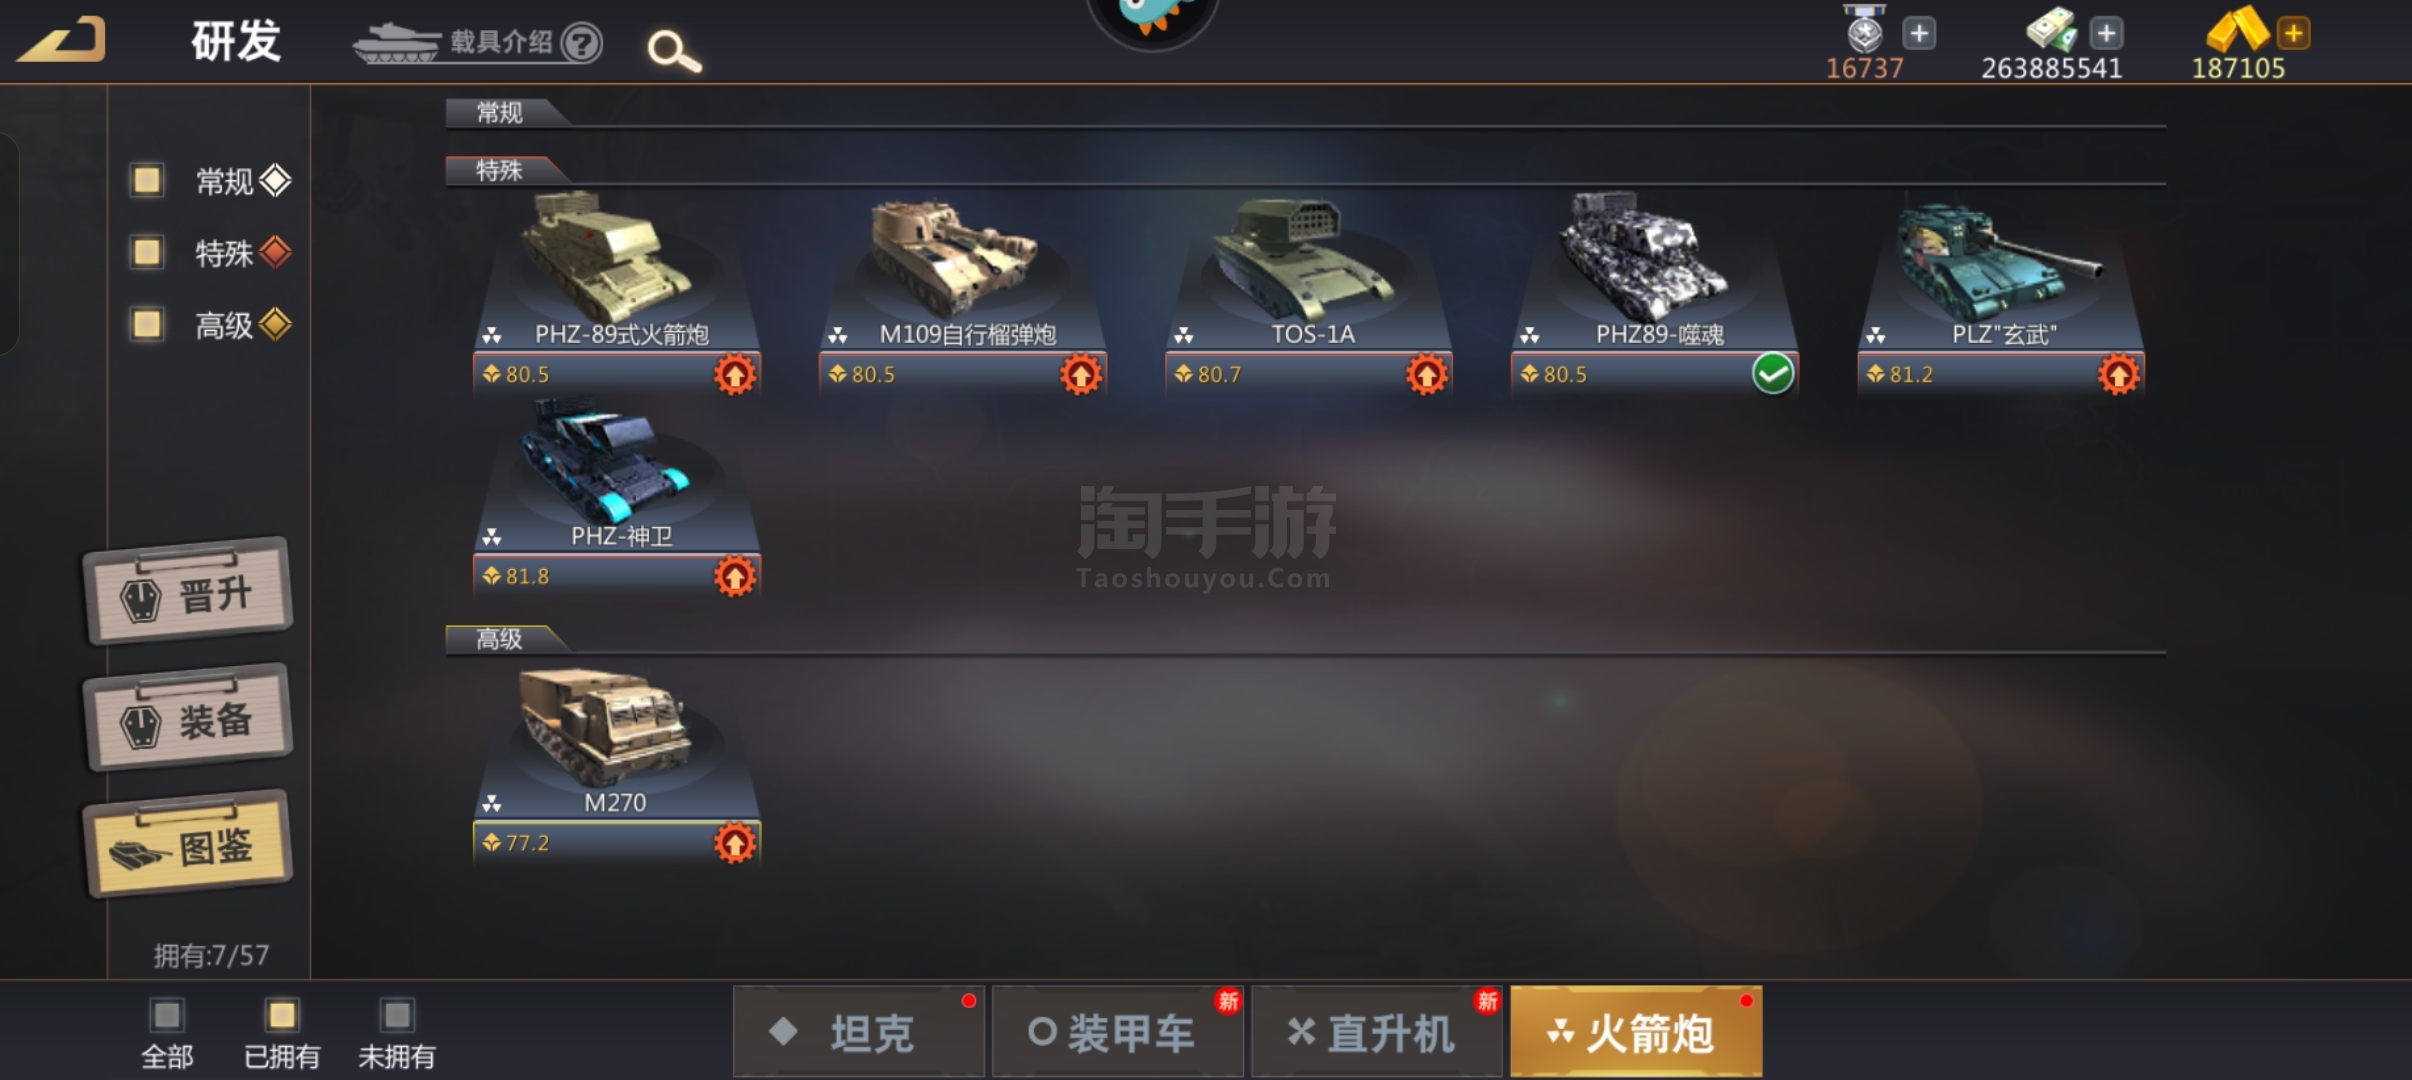Switch to the 坦克 tab
Screen dimensions: 2412x1080
[859, 1031]
